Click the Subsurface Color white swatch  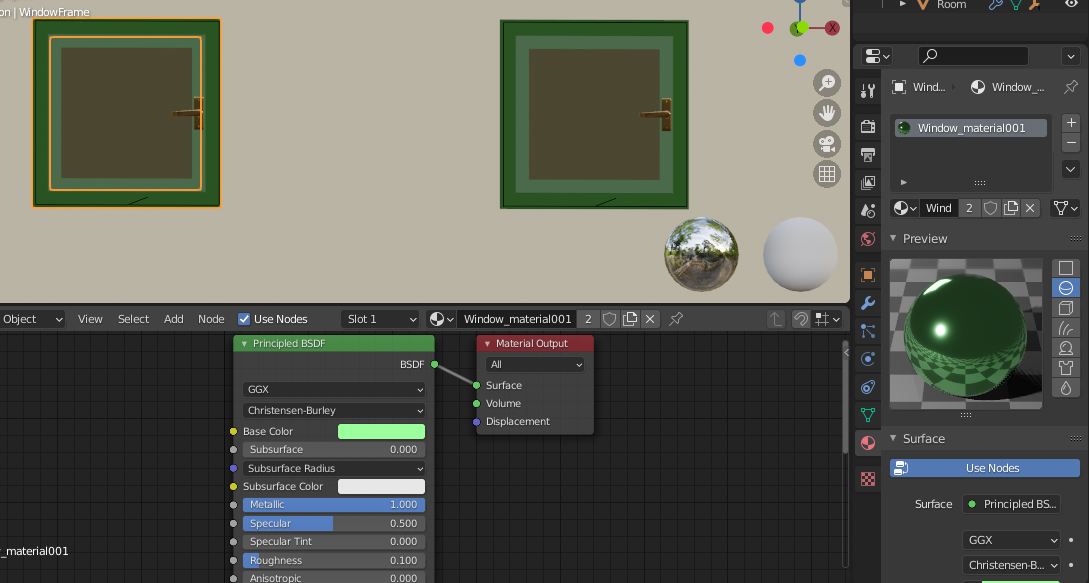[381, 486]
